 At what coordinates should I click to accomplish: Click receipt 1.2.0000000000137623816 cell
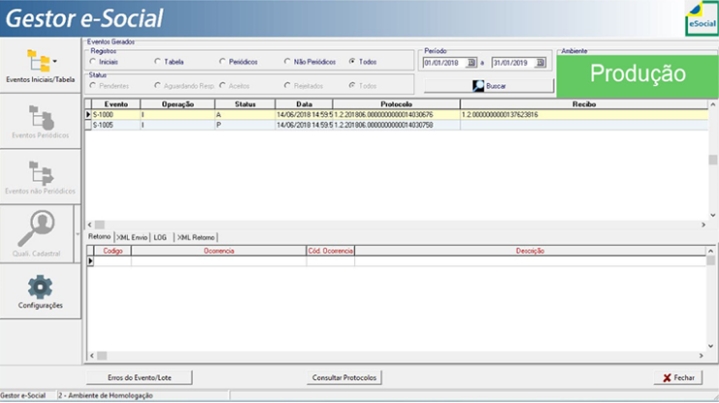[584, 115]
